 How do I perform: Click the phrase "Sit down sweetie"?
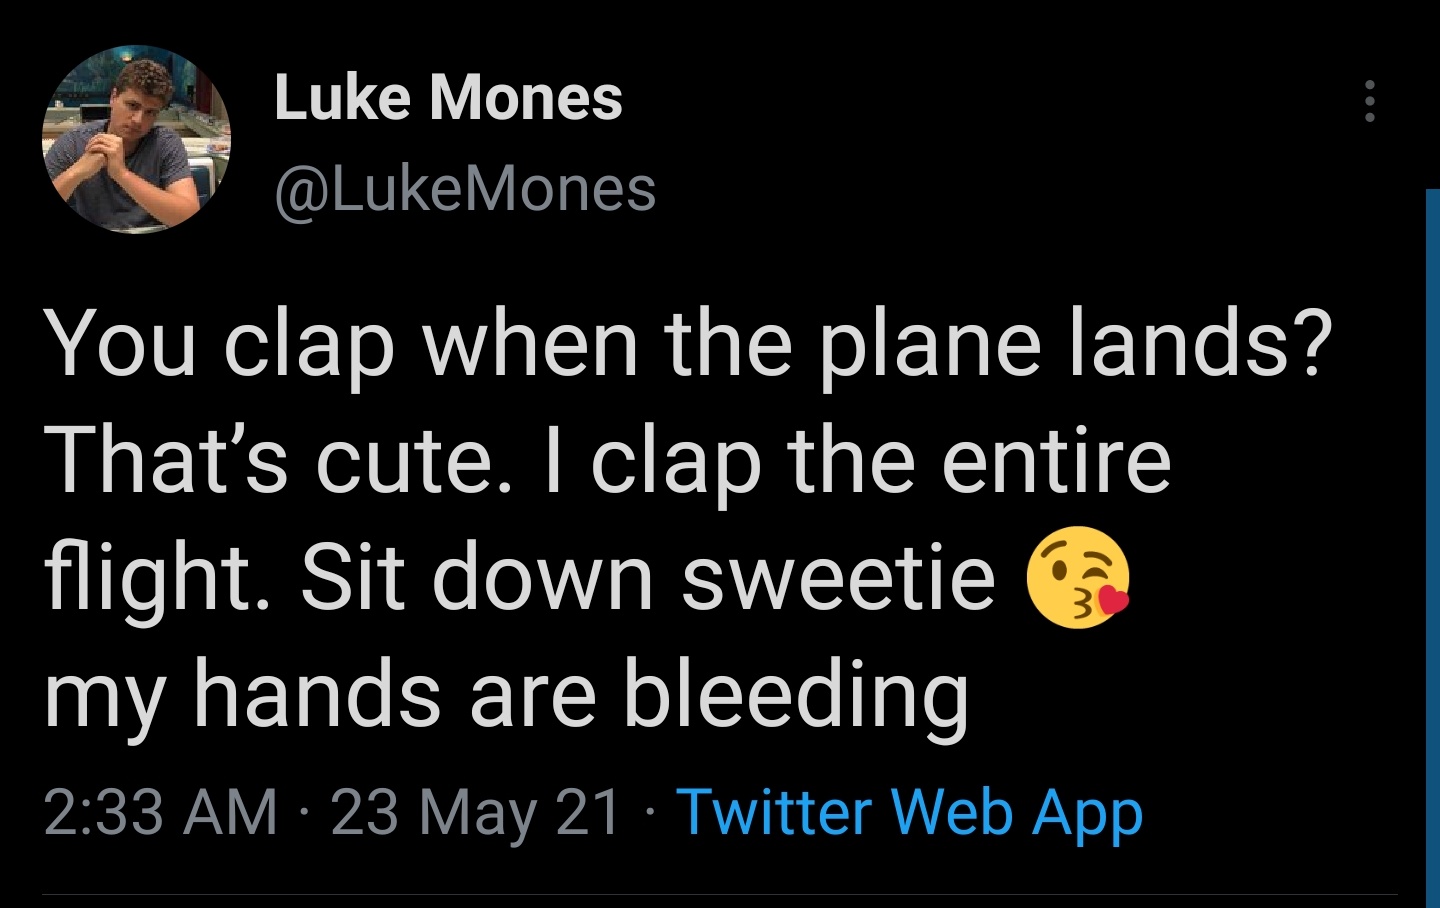[647, 578]
